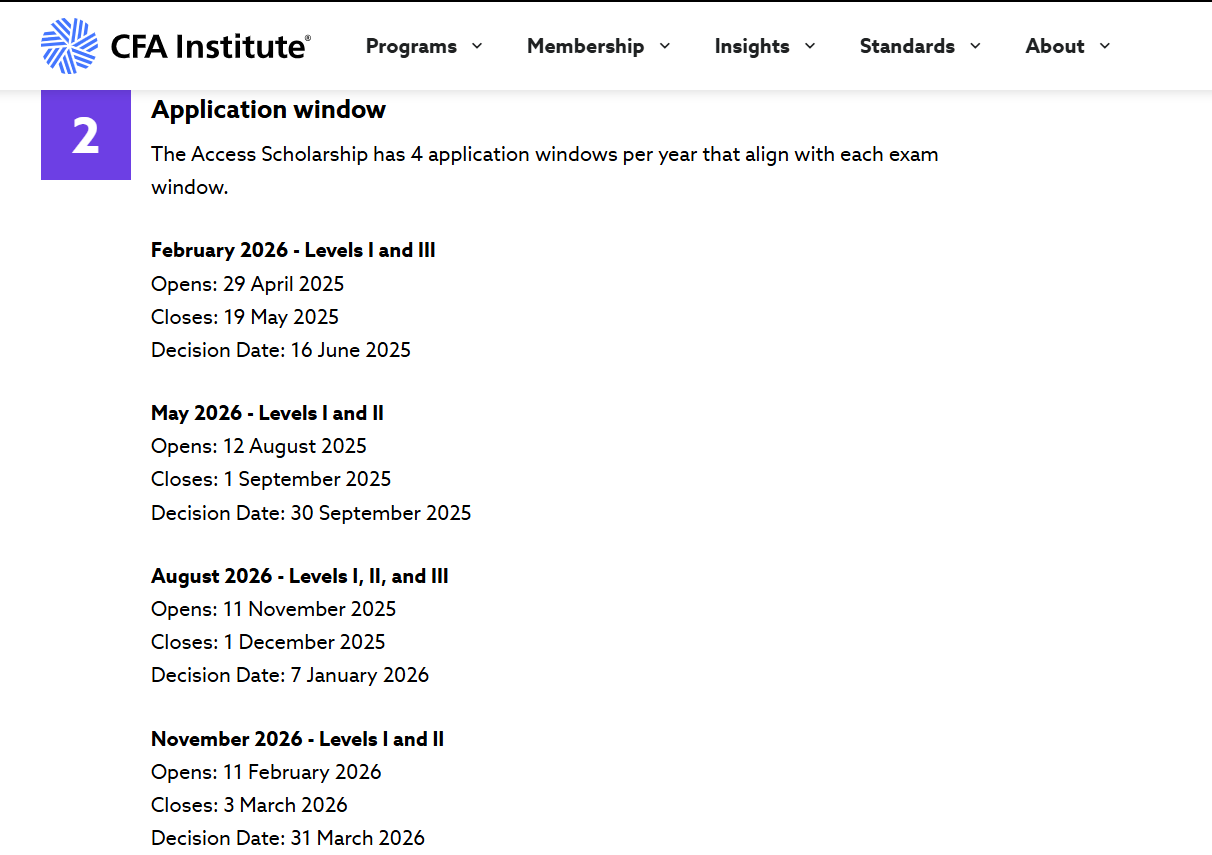This screenshot has width=1212, height=855.
Task: Click the Decision Date: 16 June 2025 line
Action: tap(280, 350)
